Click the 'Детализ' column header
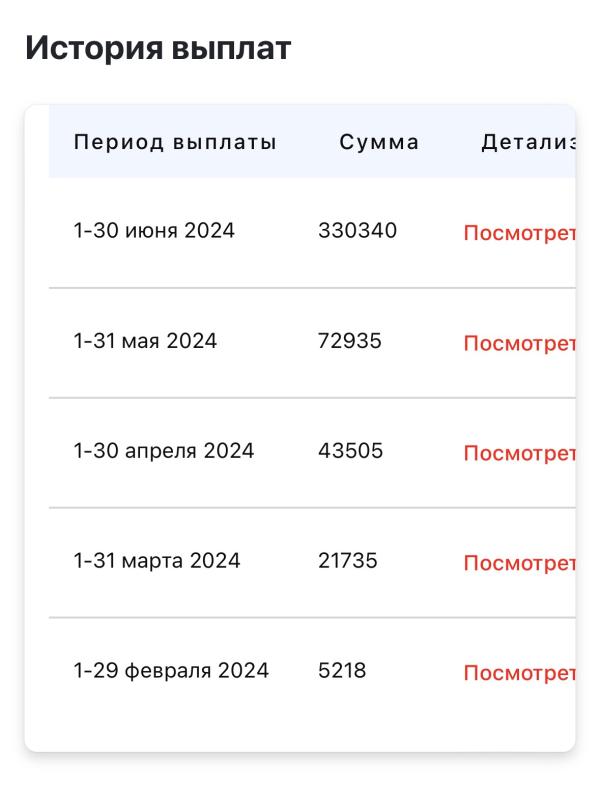The image size is (600, 789). coord(528,142)
